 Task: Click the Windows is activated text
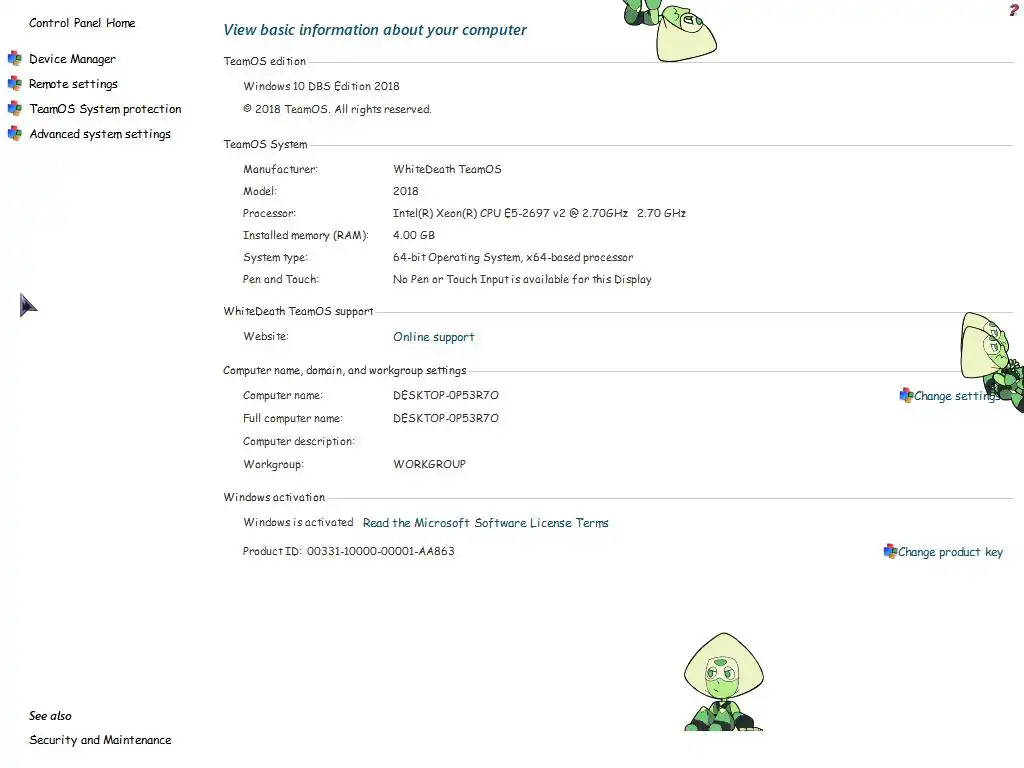tap(298, 522)
